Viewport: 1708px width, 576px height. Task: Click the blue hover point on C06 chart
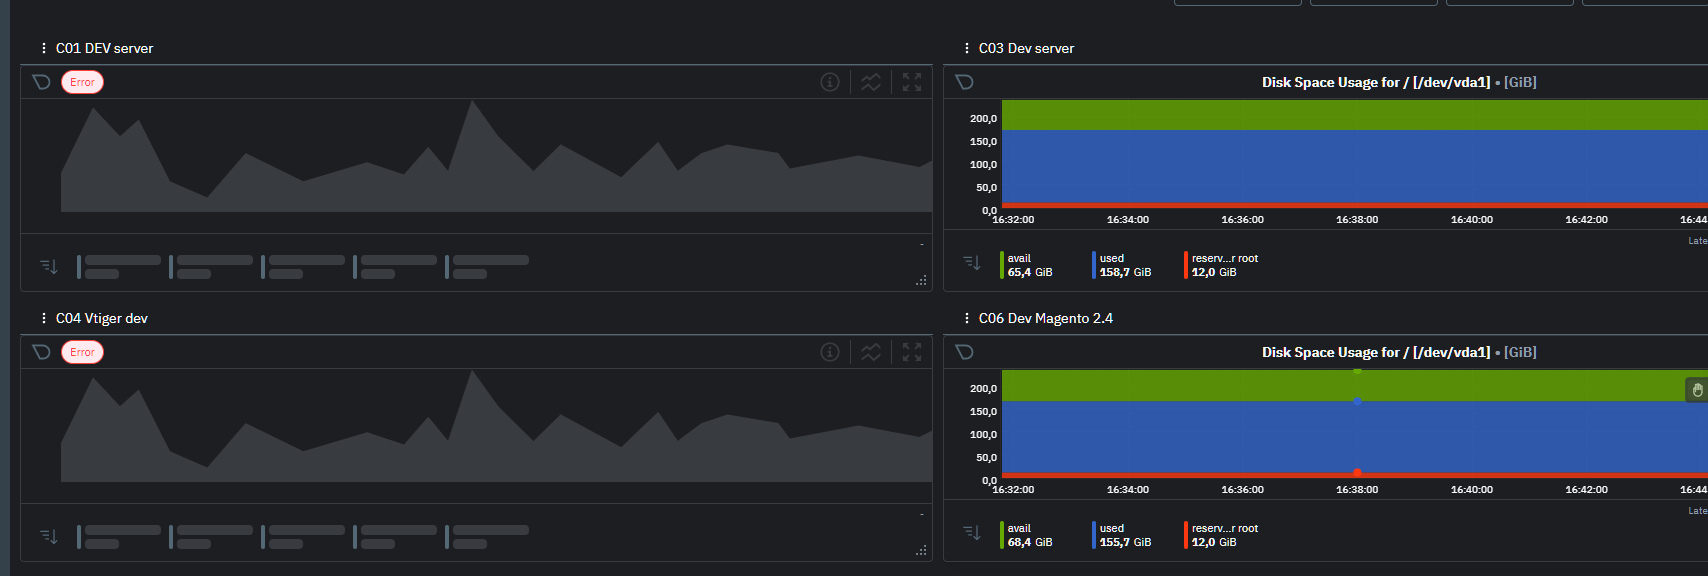[1357, 401]
